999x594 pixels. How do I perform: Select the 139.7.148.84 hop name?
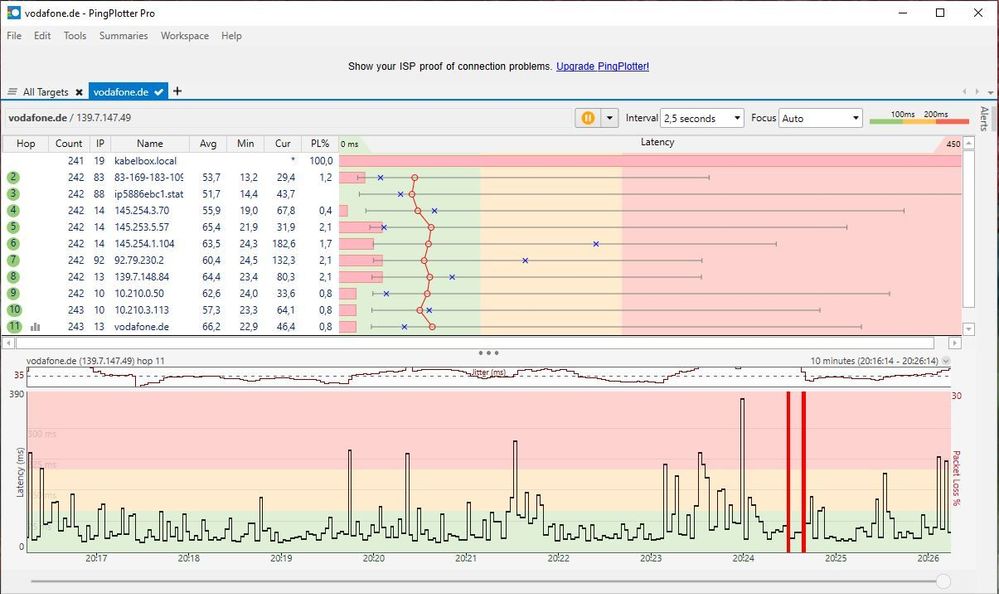(141, 277)
